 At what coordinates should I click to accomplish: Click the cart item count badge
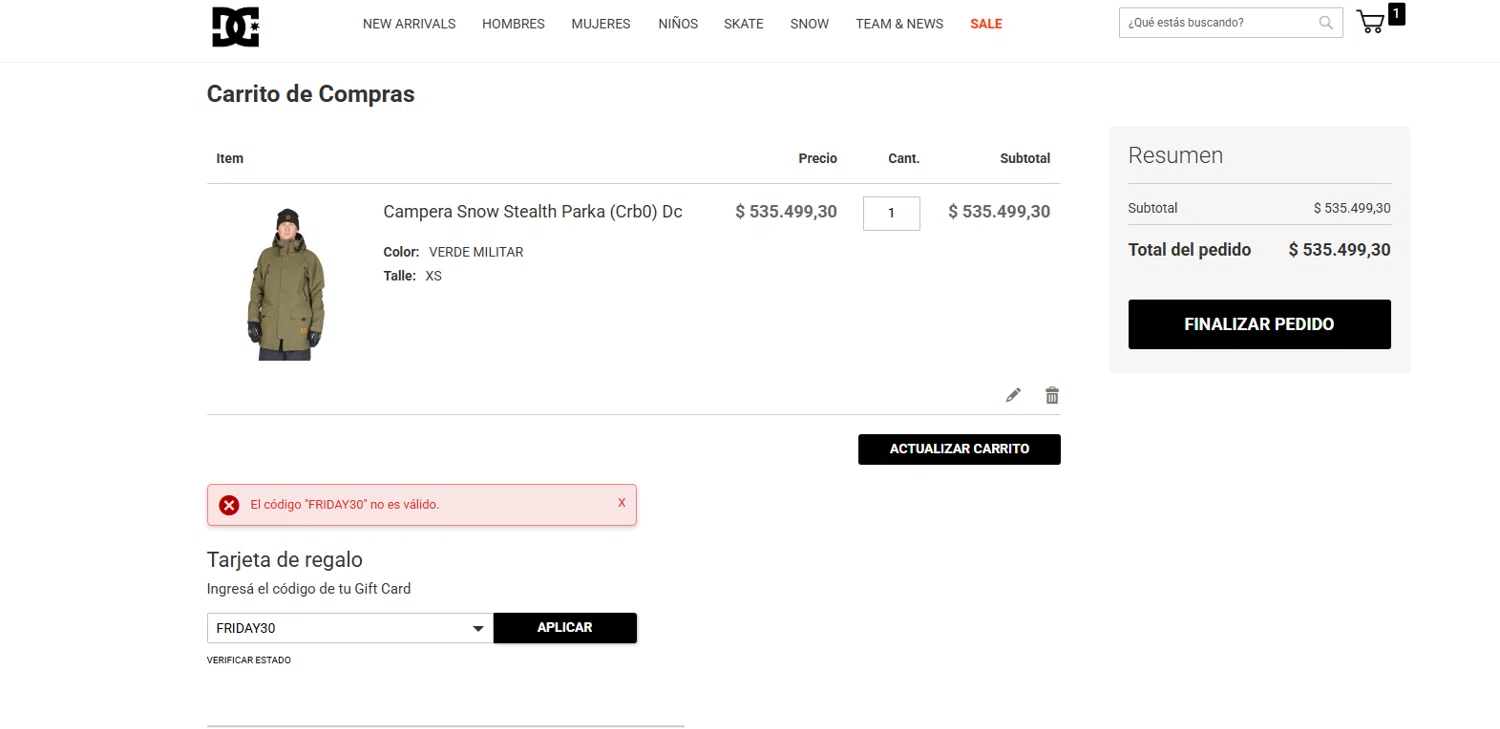(1396, 13)
